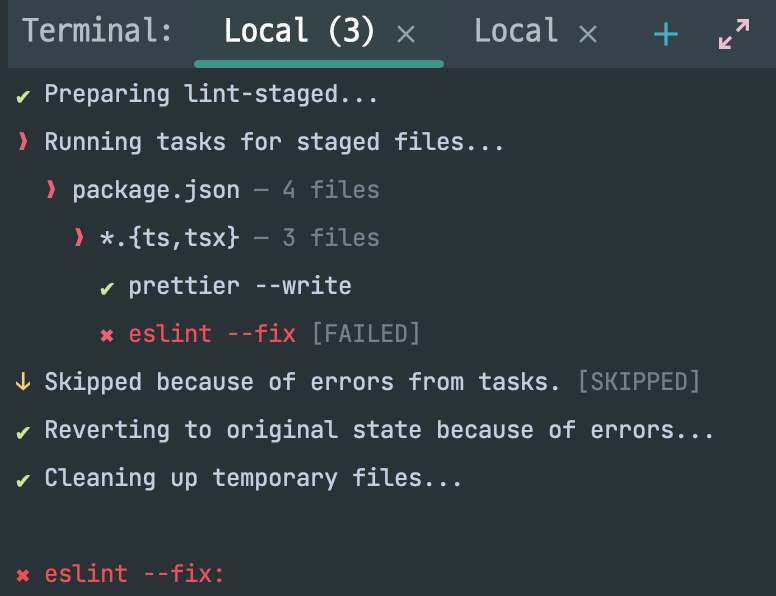776x596 pixels.
Task: Click the red X beside bottom eslint --fix:
Action: click(23, 575)
